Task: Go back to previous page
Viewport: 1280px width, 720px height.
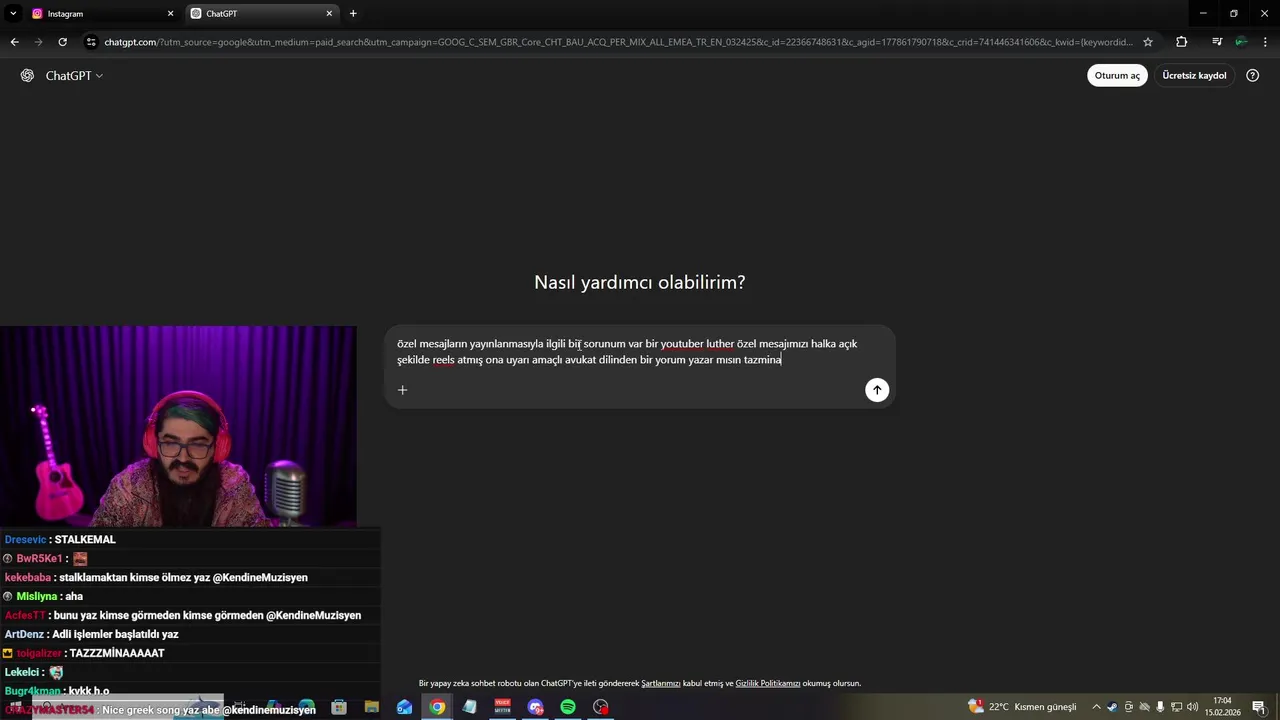Action: (14, 42)
